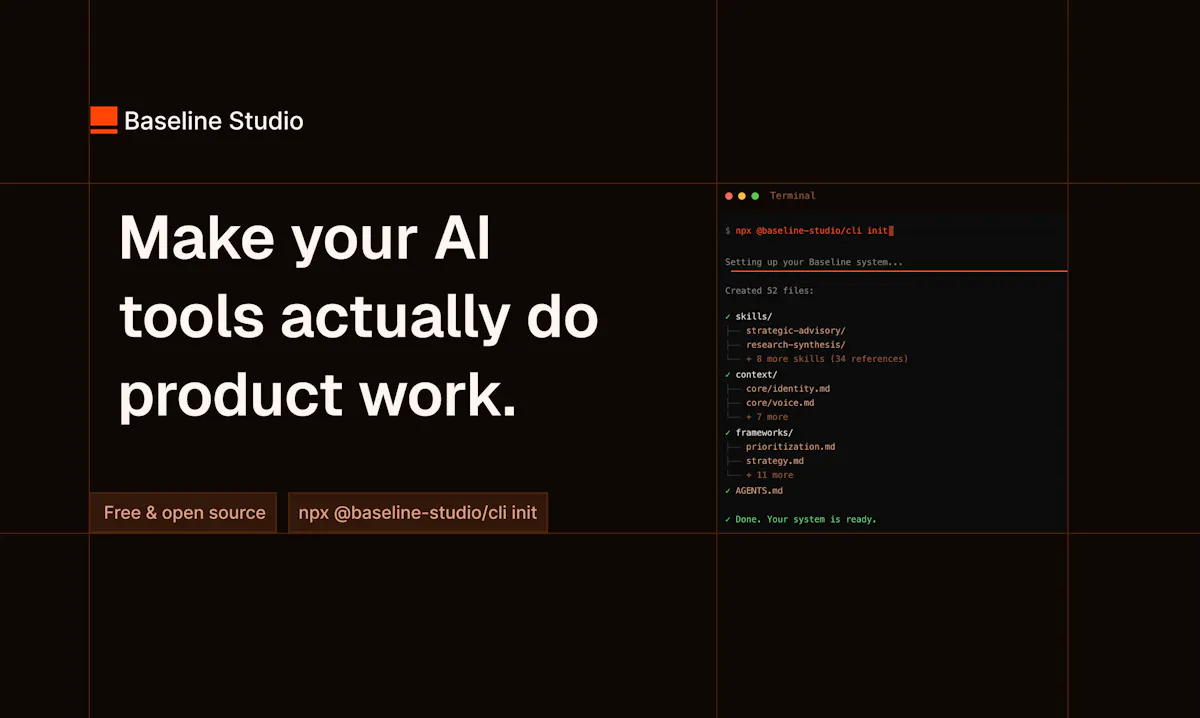The image size is (1200, 718).
Task: Click the + 7 more line
Action: click(x=767, y=417)
